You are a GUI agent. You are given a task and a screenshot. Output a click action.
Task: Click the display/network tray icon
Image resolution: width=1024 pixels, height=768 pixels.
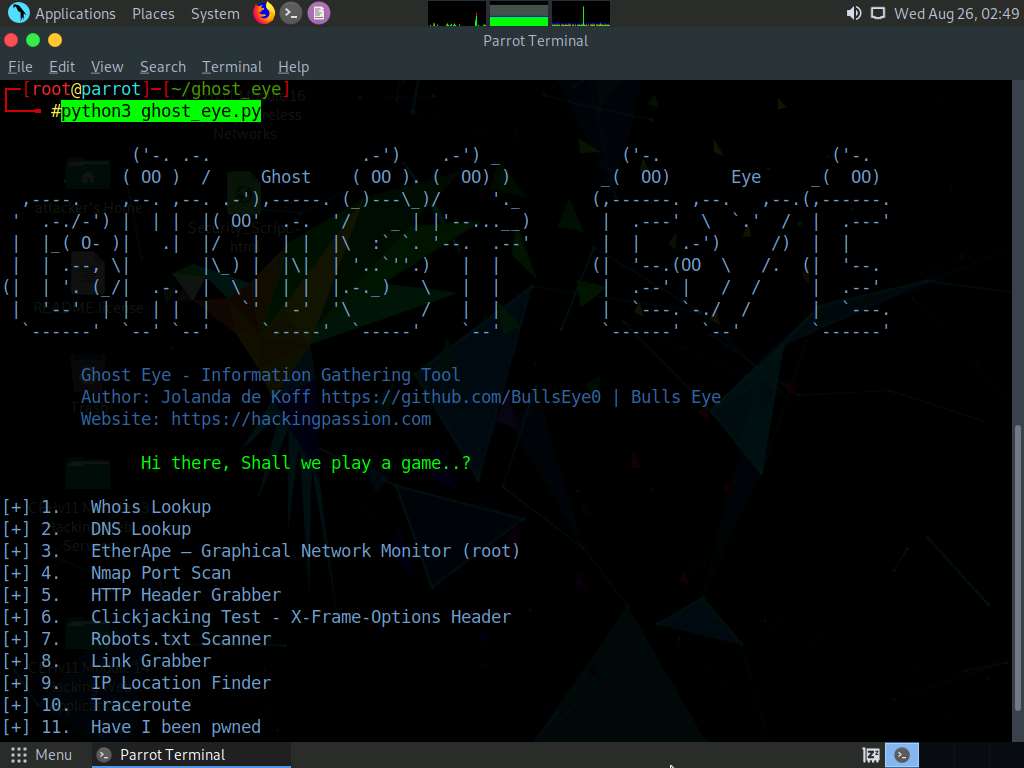click(x=878, y=13)
